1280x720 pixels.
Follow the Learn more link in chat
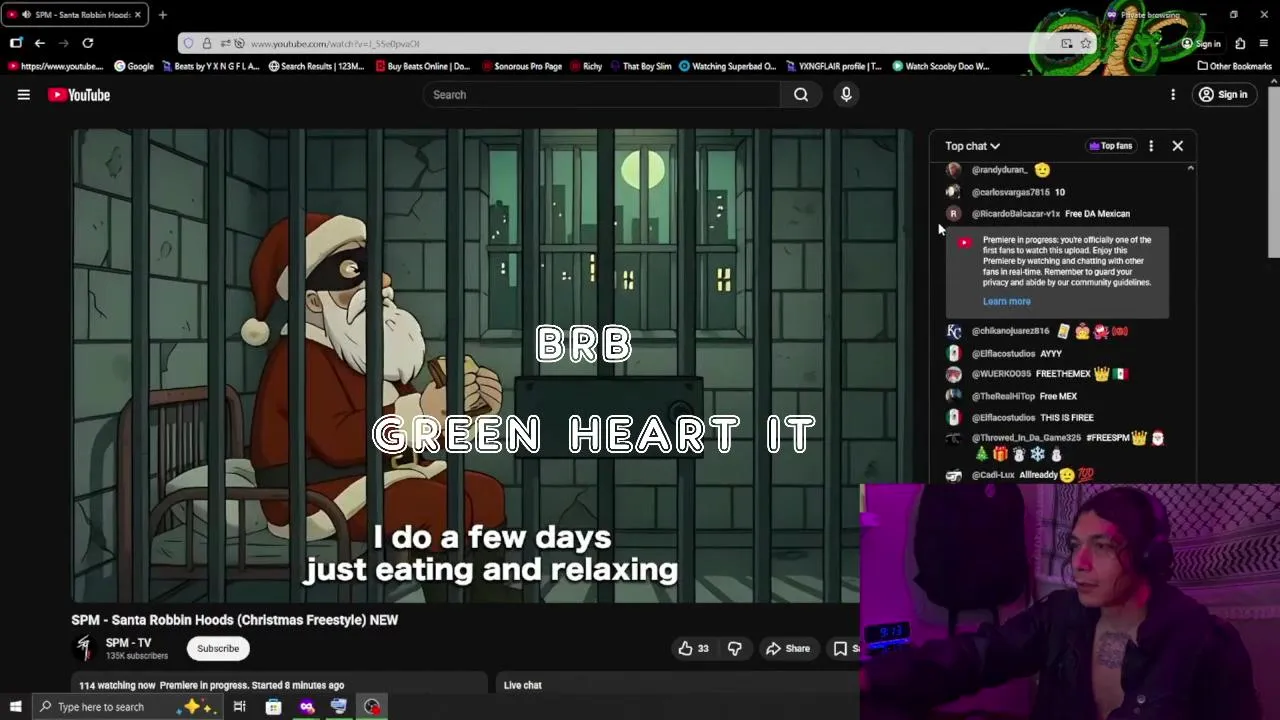1006,301
